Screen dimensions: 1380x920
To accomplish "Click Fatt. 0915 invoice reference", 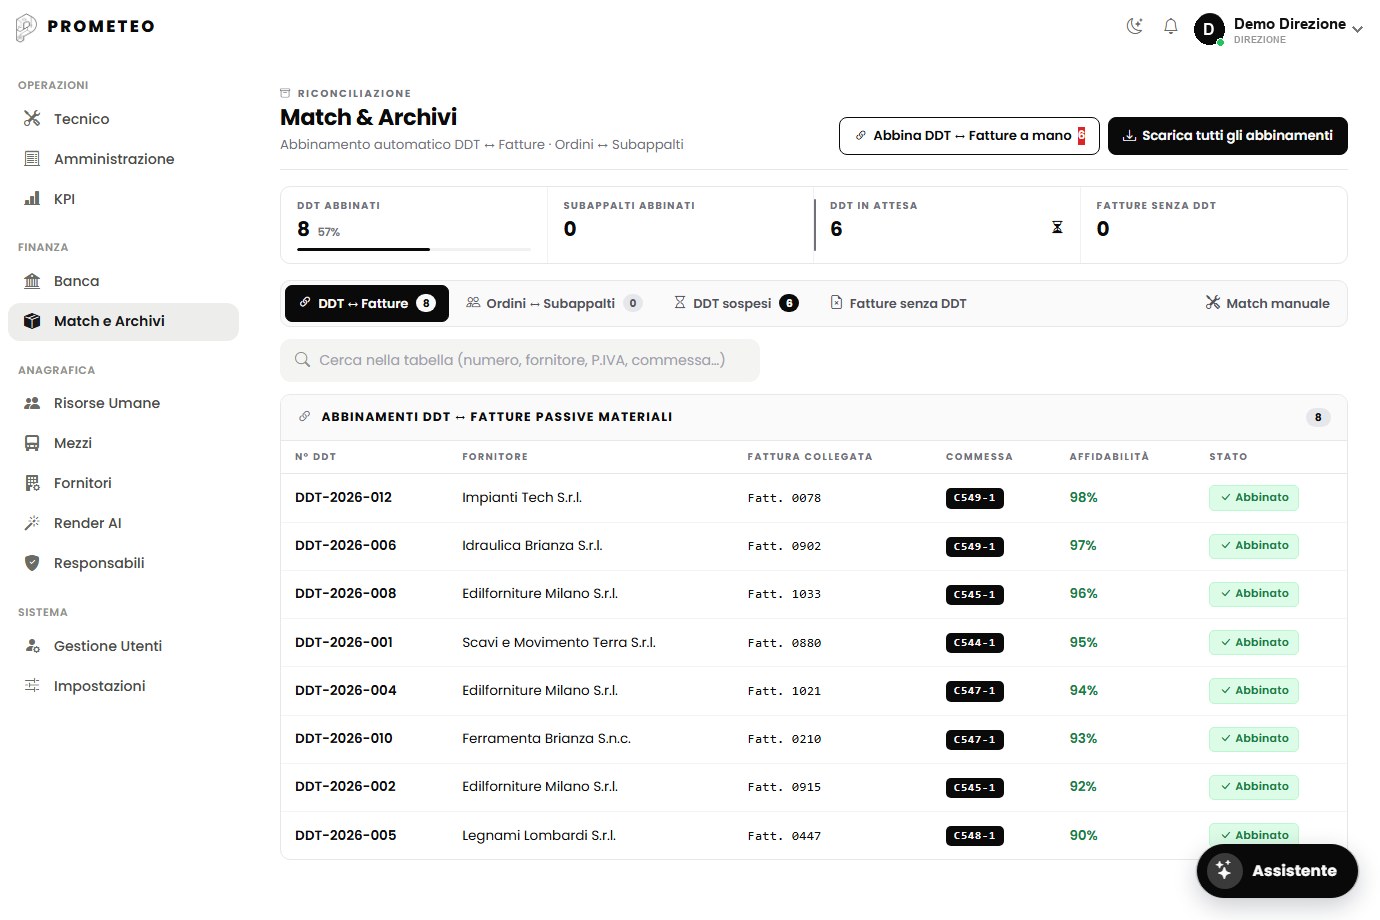I will tap(784, 788).
